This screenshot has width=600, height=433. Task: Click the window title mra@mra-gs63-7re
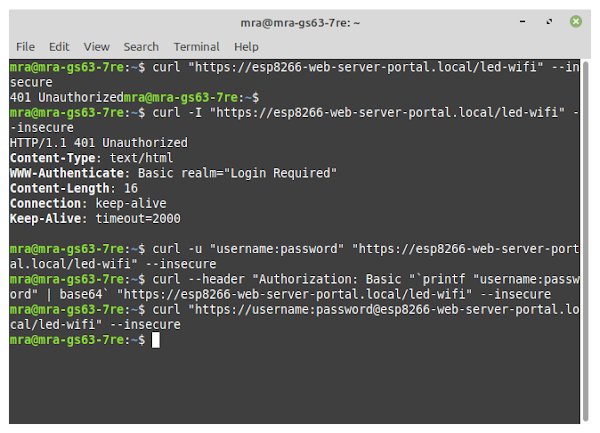(300, 23)
